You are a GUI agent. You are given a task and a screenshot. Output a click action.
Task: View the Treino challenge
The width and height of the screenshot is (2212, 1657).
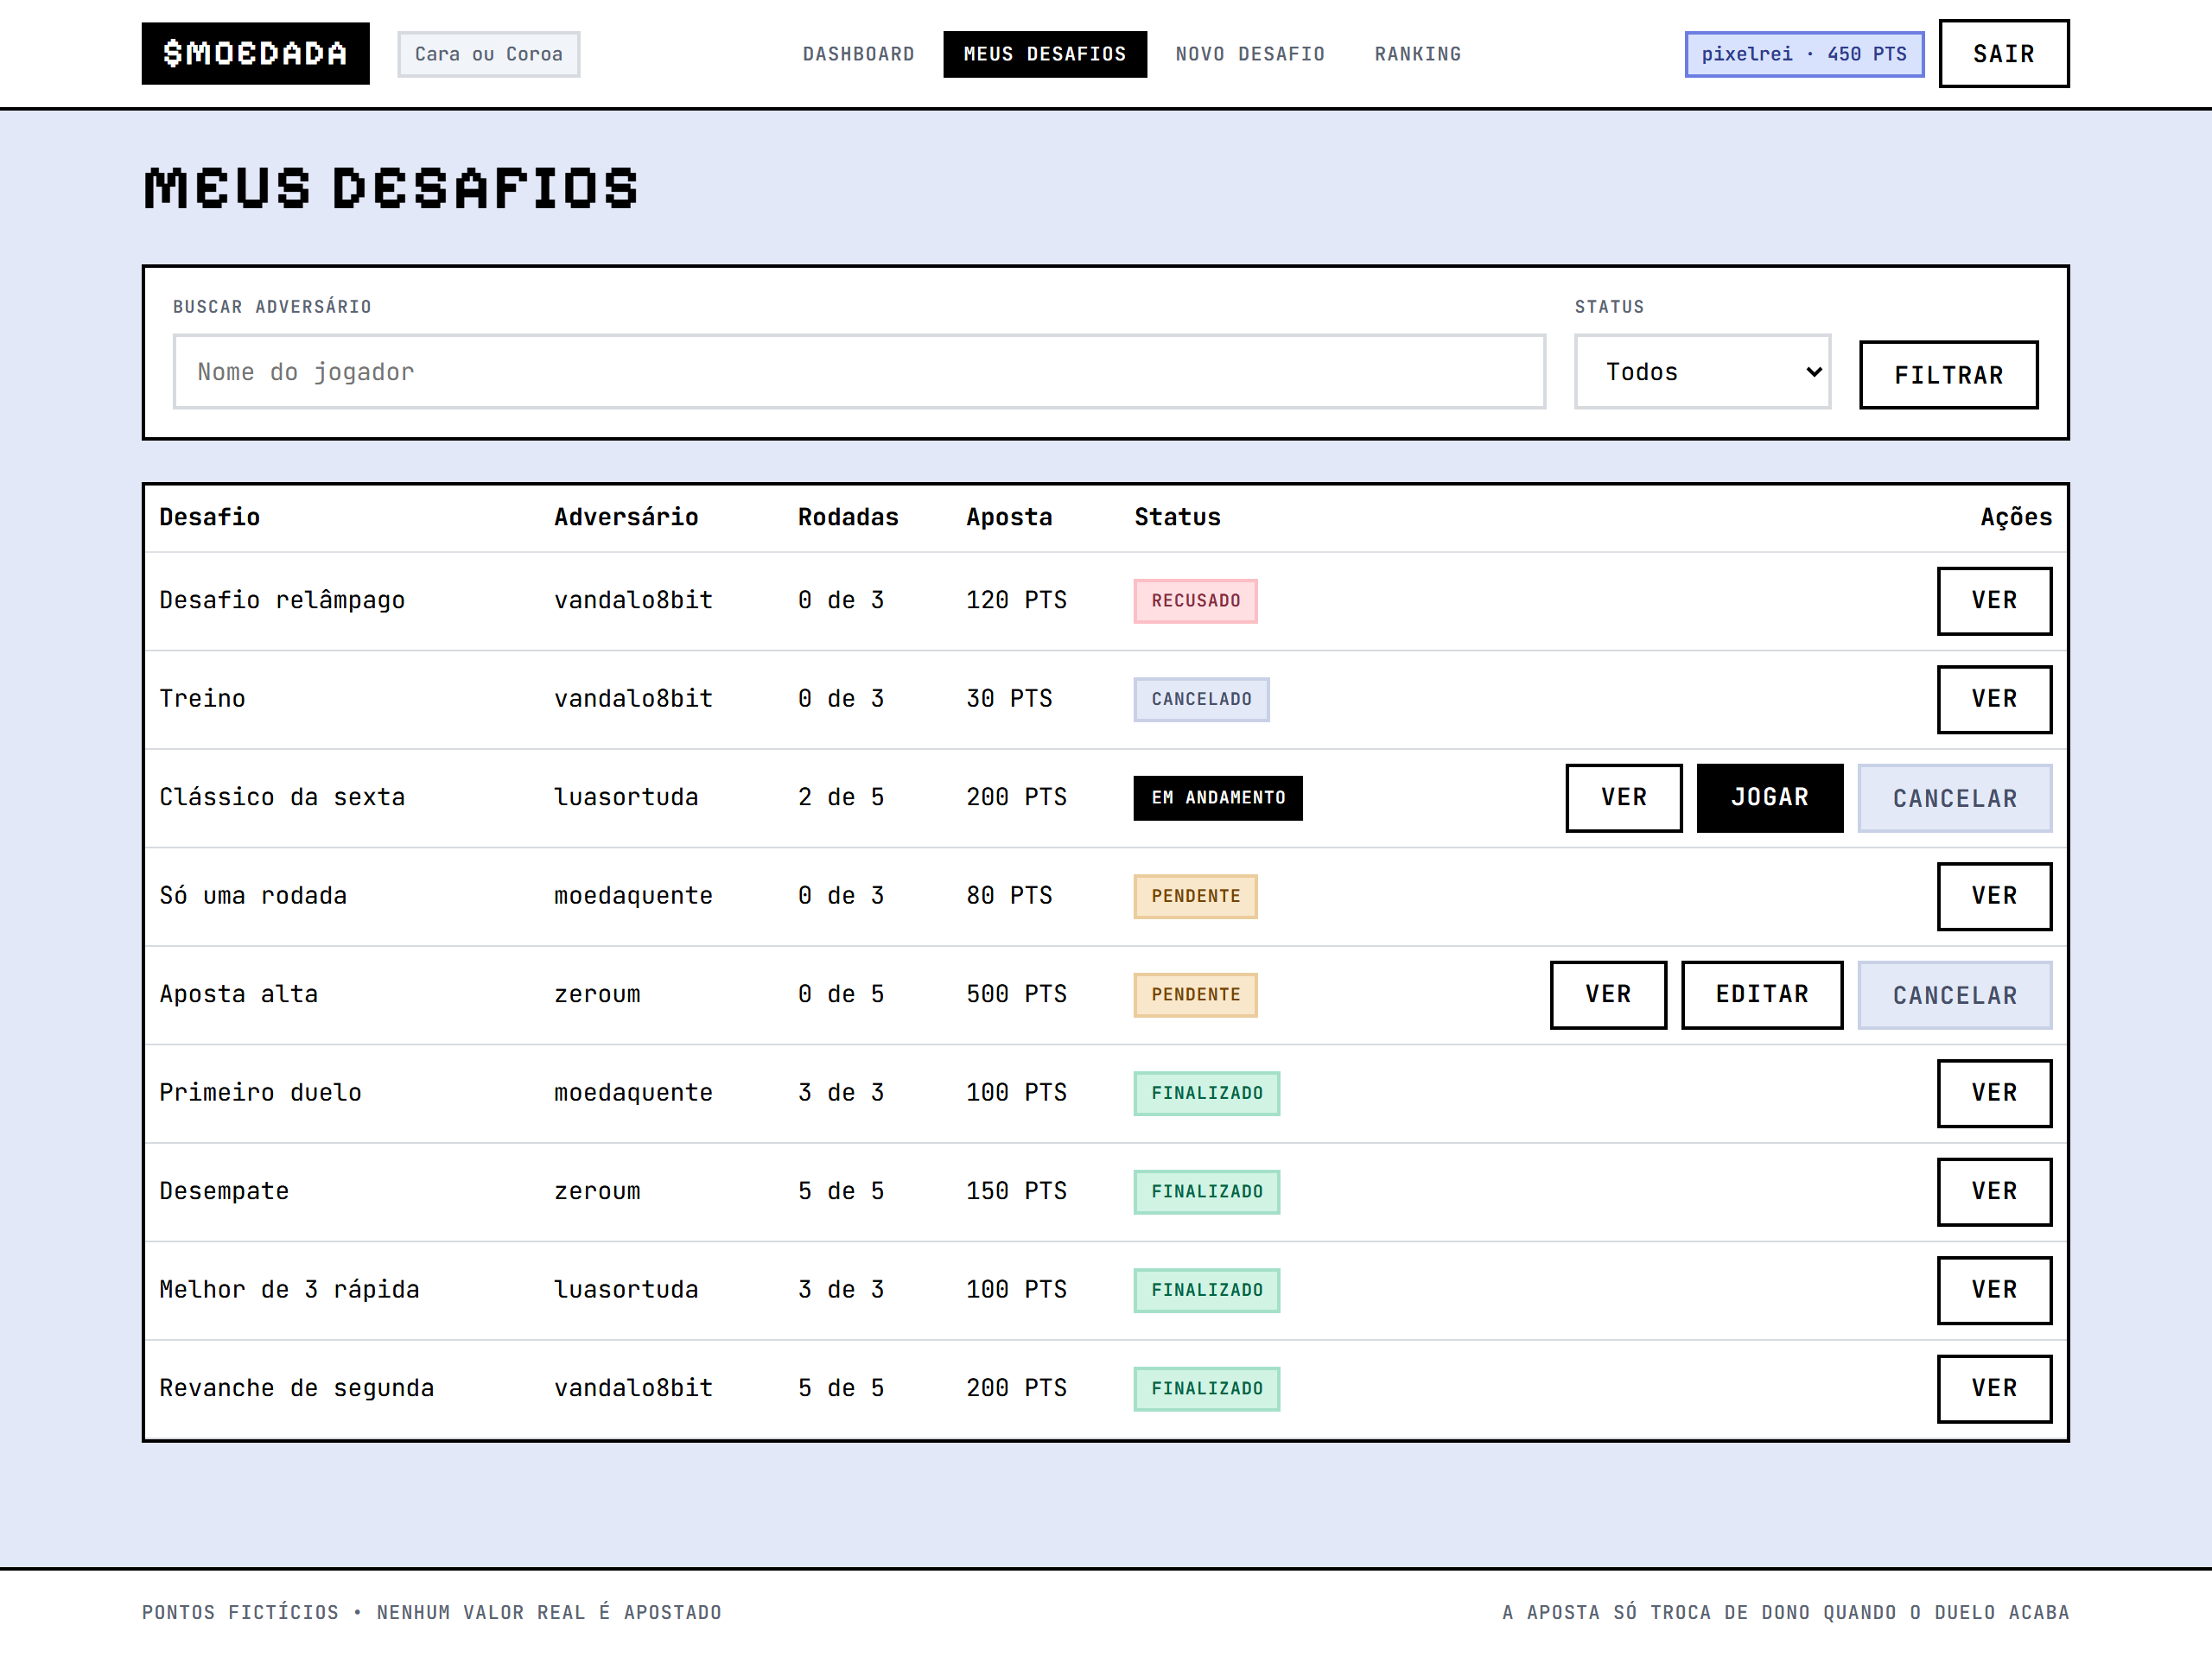tap(1994, 699)
